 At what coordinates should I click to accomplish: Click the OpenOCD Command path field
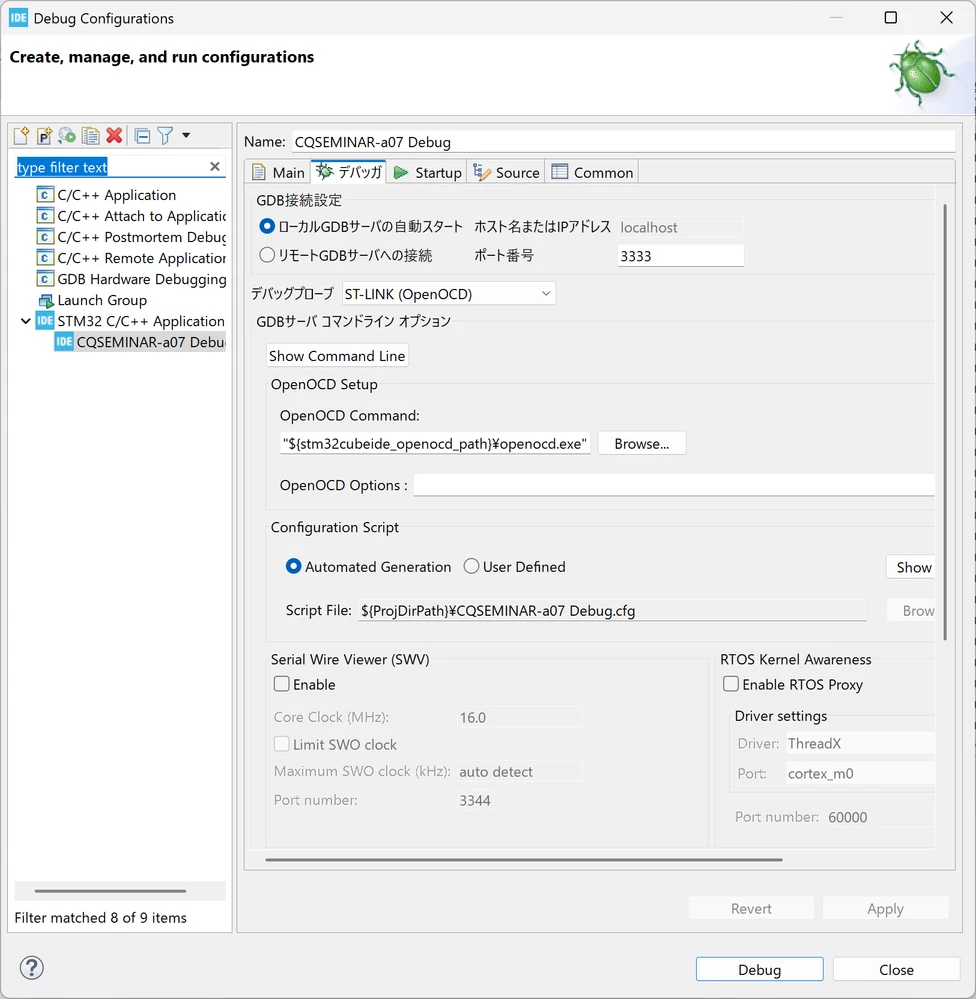point(435,443)
